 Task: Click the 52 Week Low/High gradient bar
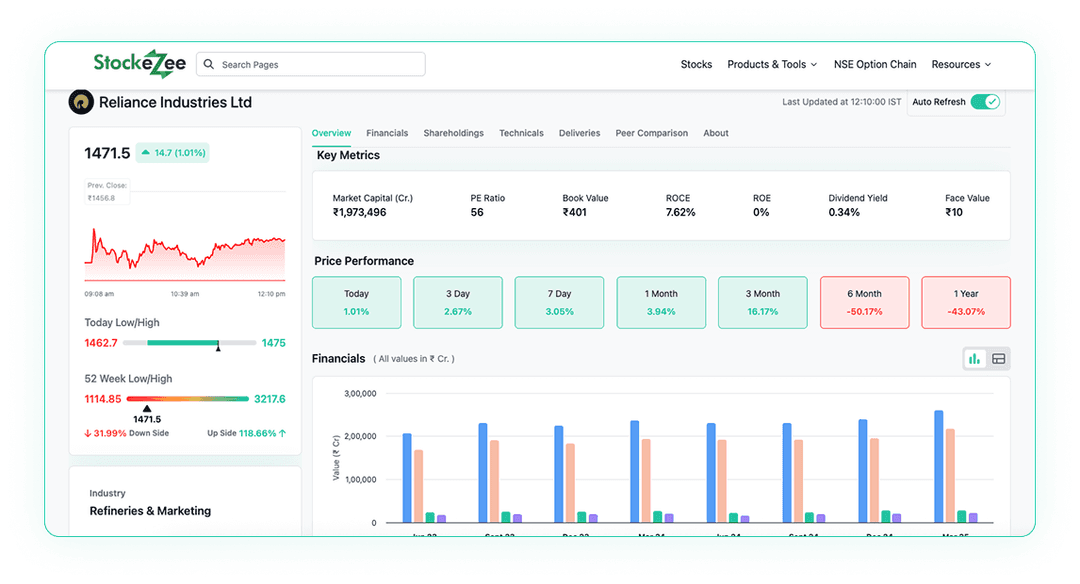187,399
